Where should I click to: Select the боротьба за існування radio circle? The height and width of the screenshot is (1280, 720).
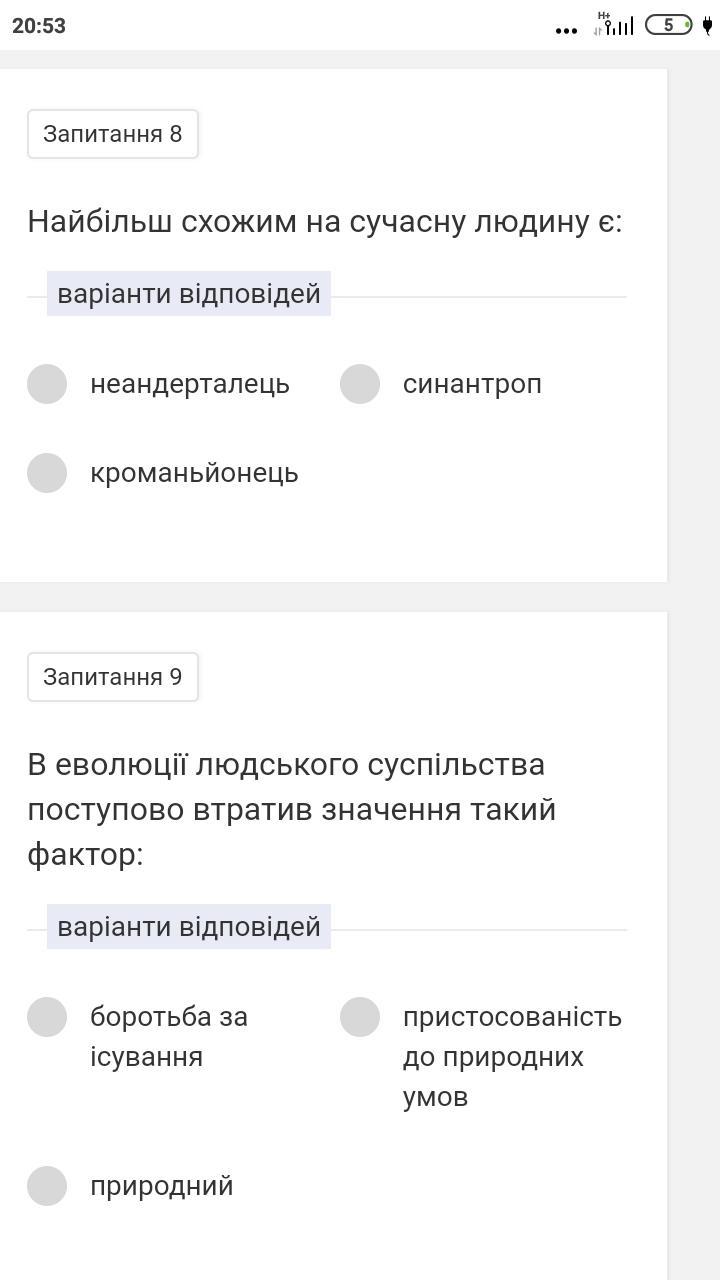click(x=47, y=1017)
